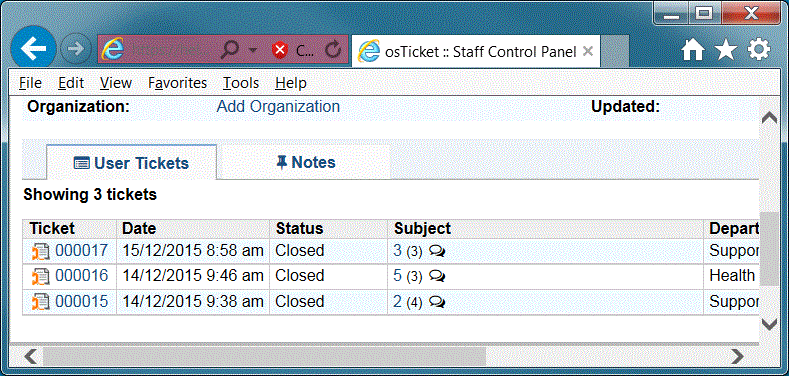Open Favorites star icon
The height and width of the screenshot is (376, 789).
tap(726, 50)
